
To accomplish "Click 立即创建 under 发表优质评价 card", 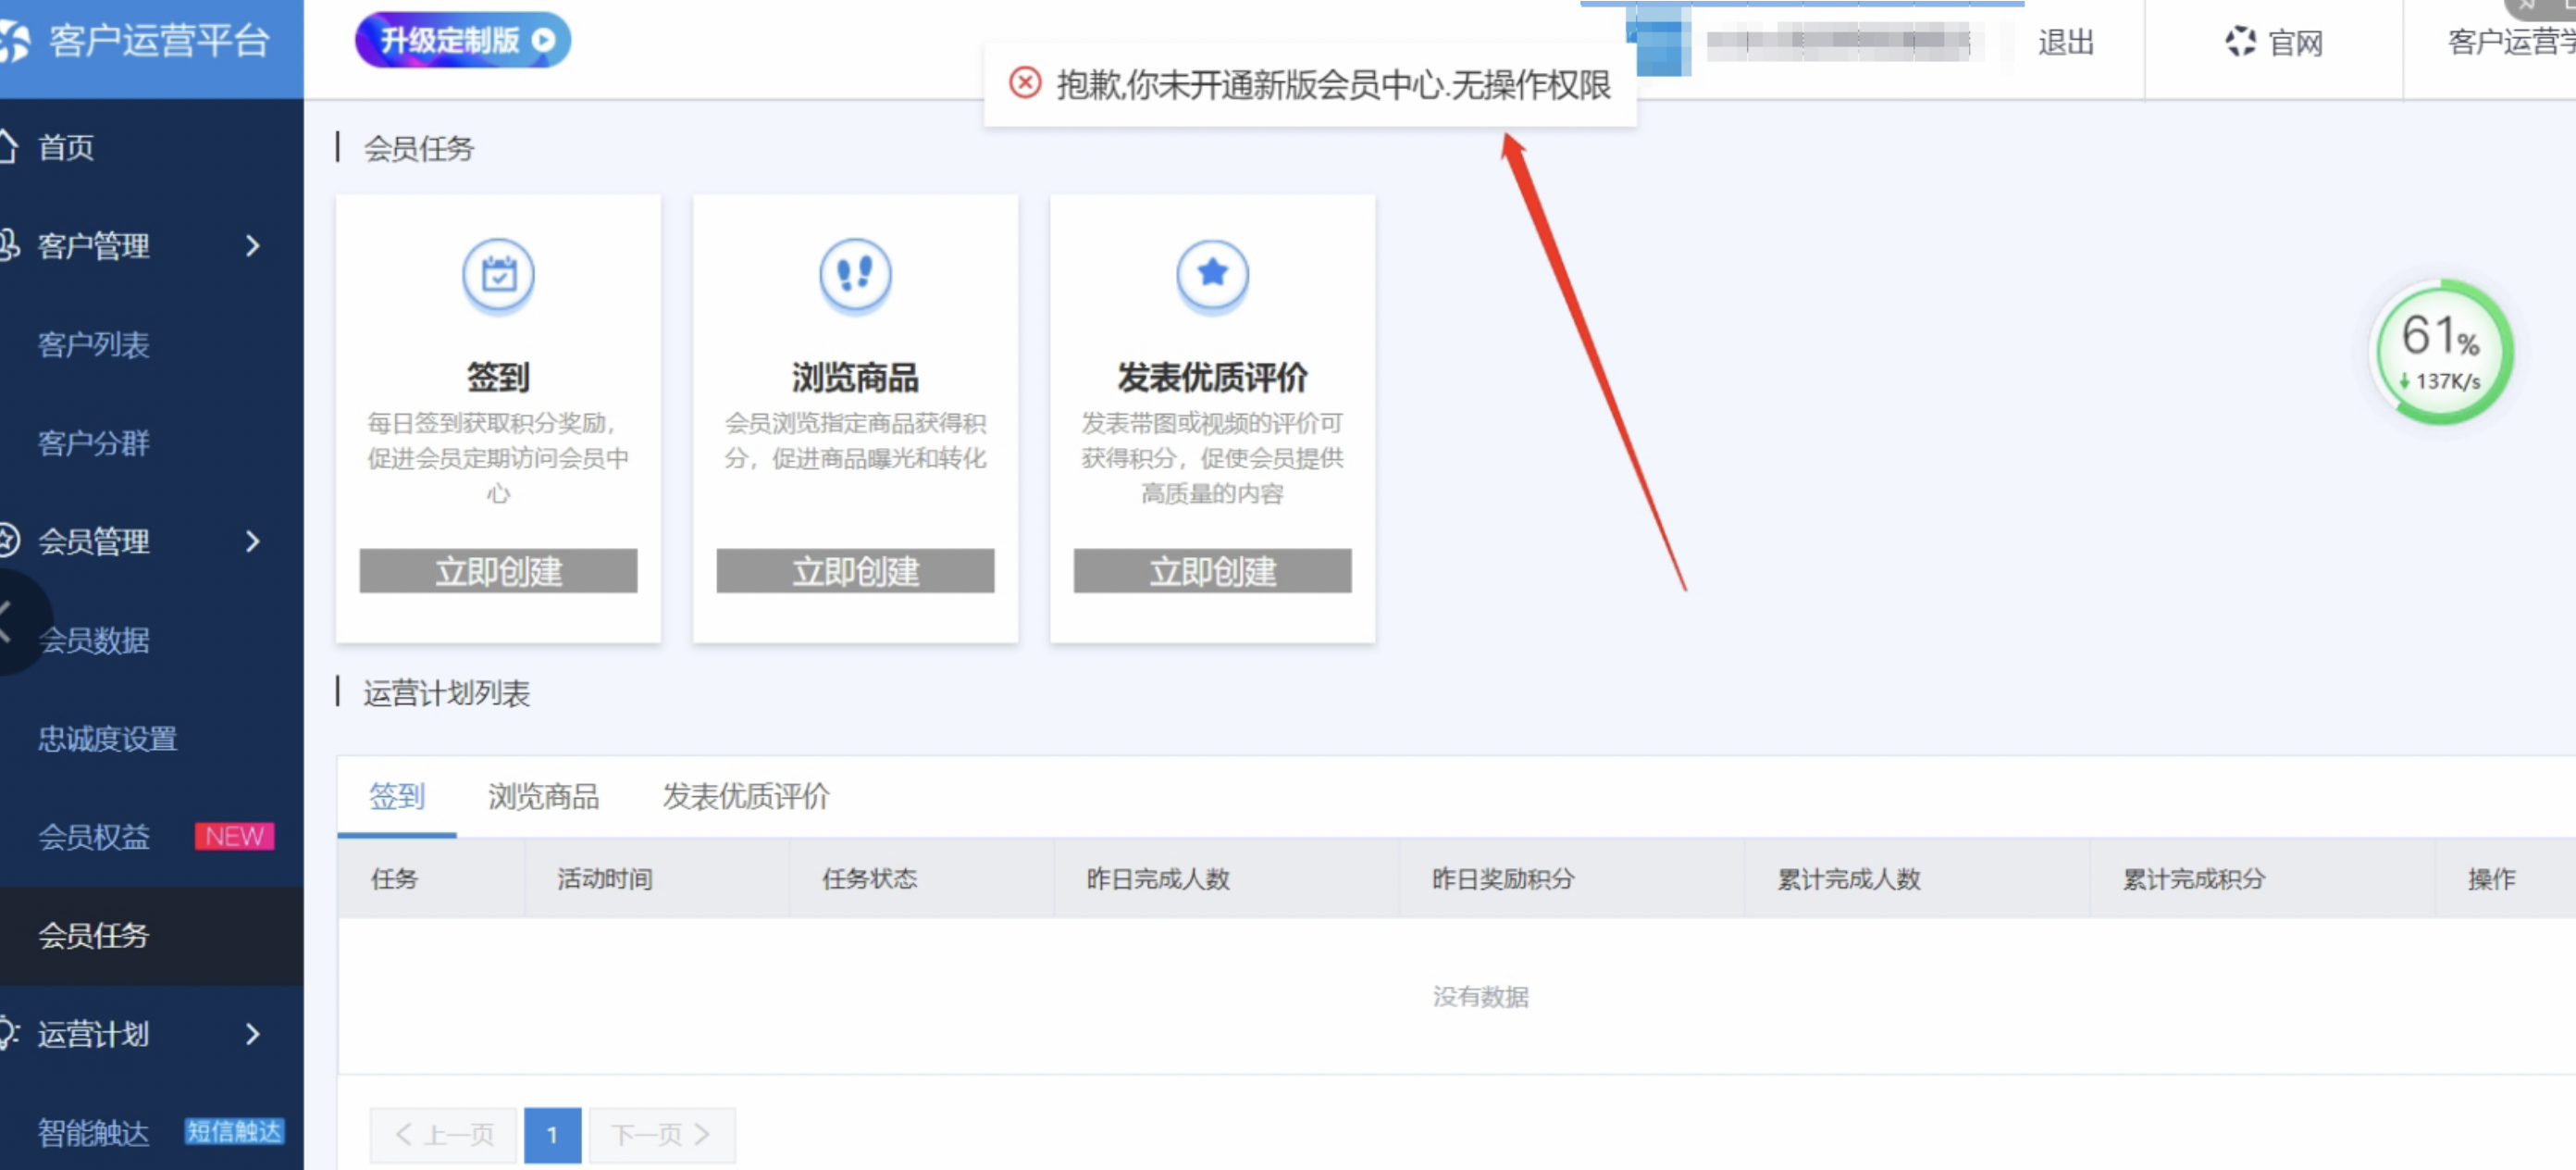I will click(1212, 571).
